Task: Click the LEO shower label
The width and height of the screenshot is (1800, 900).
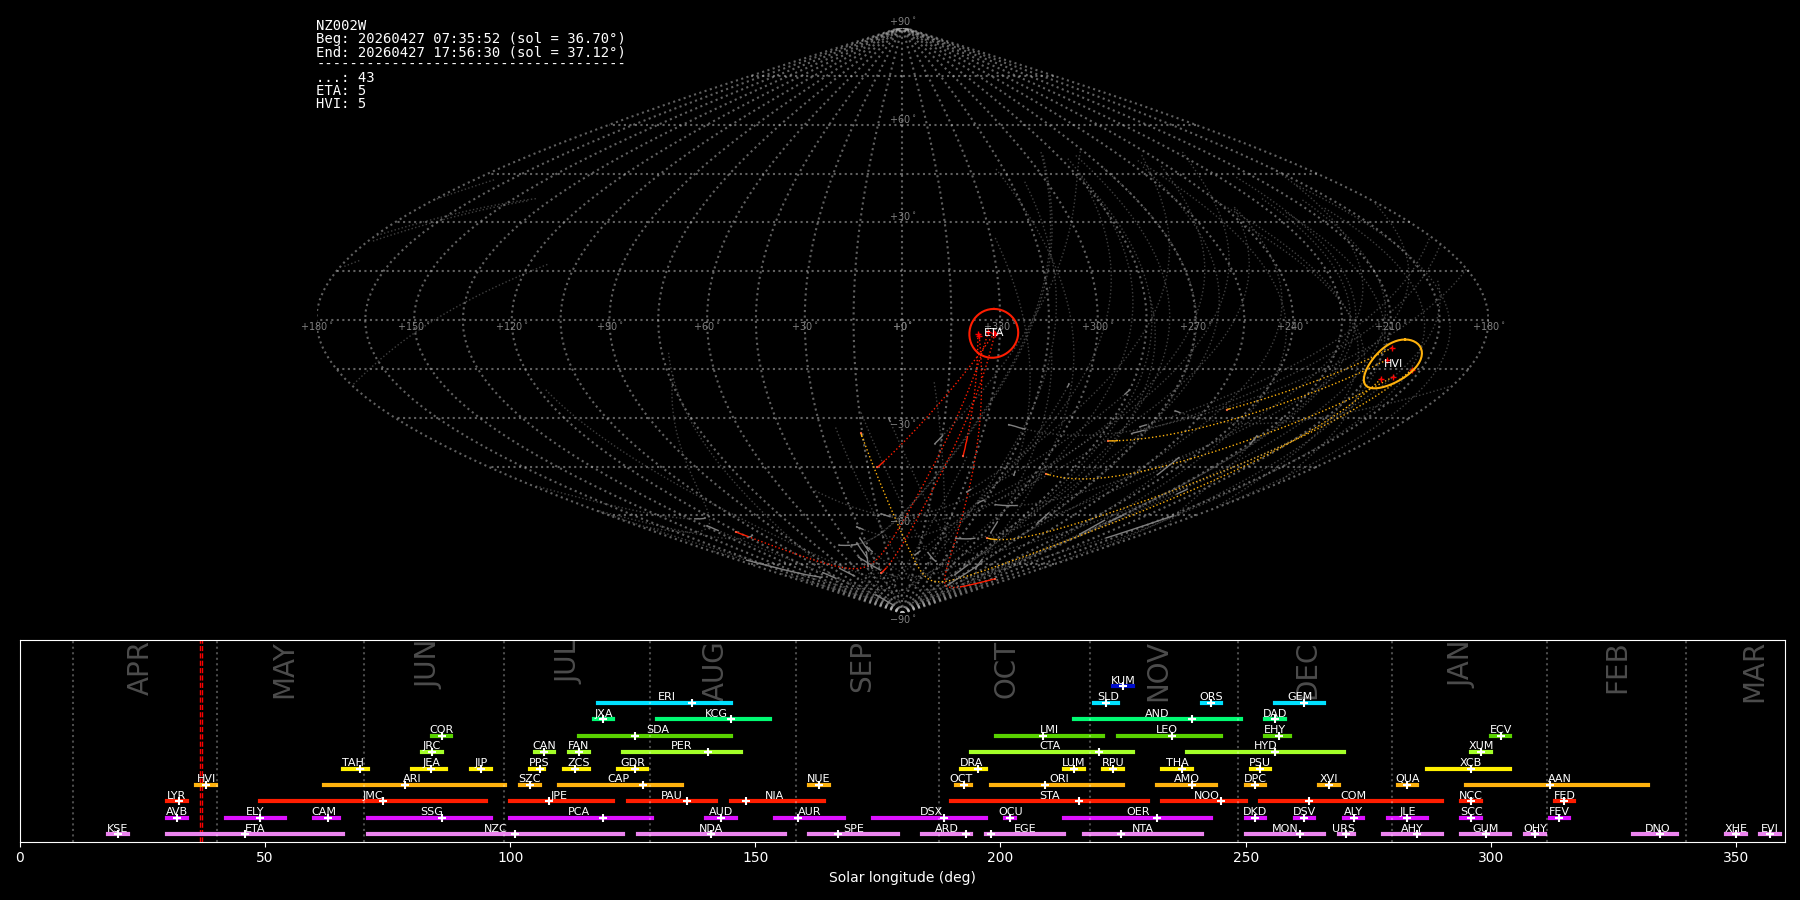Action: [1167, 730]
